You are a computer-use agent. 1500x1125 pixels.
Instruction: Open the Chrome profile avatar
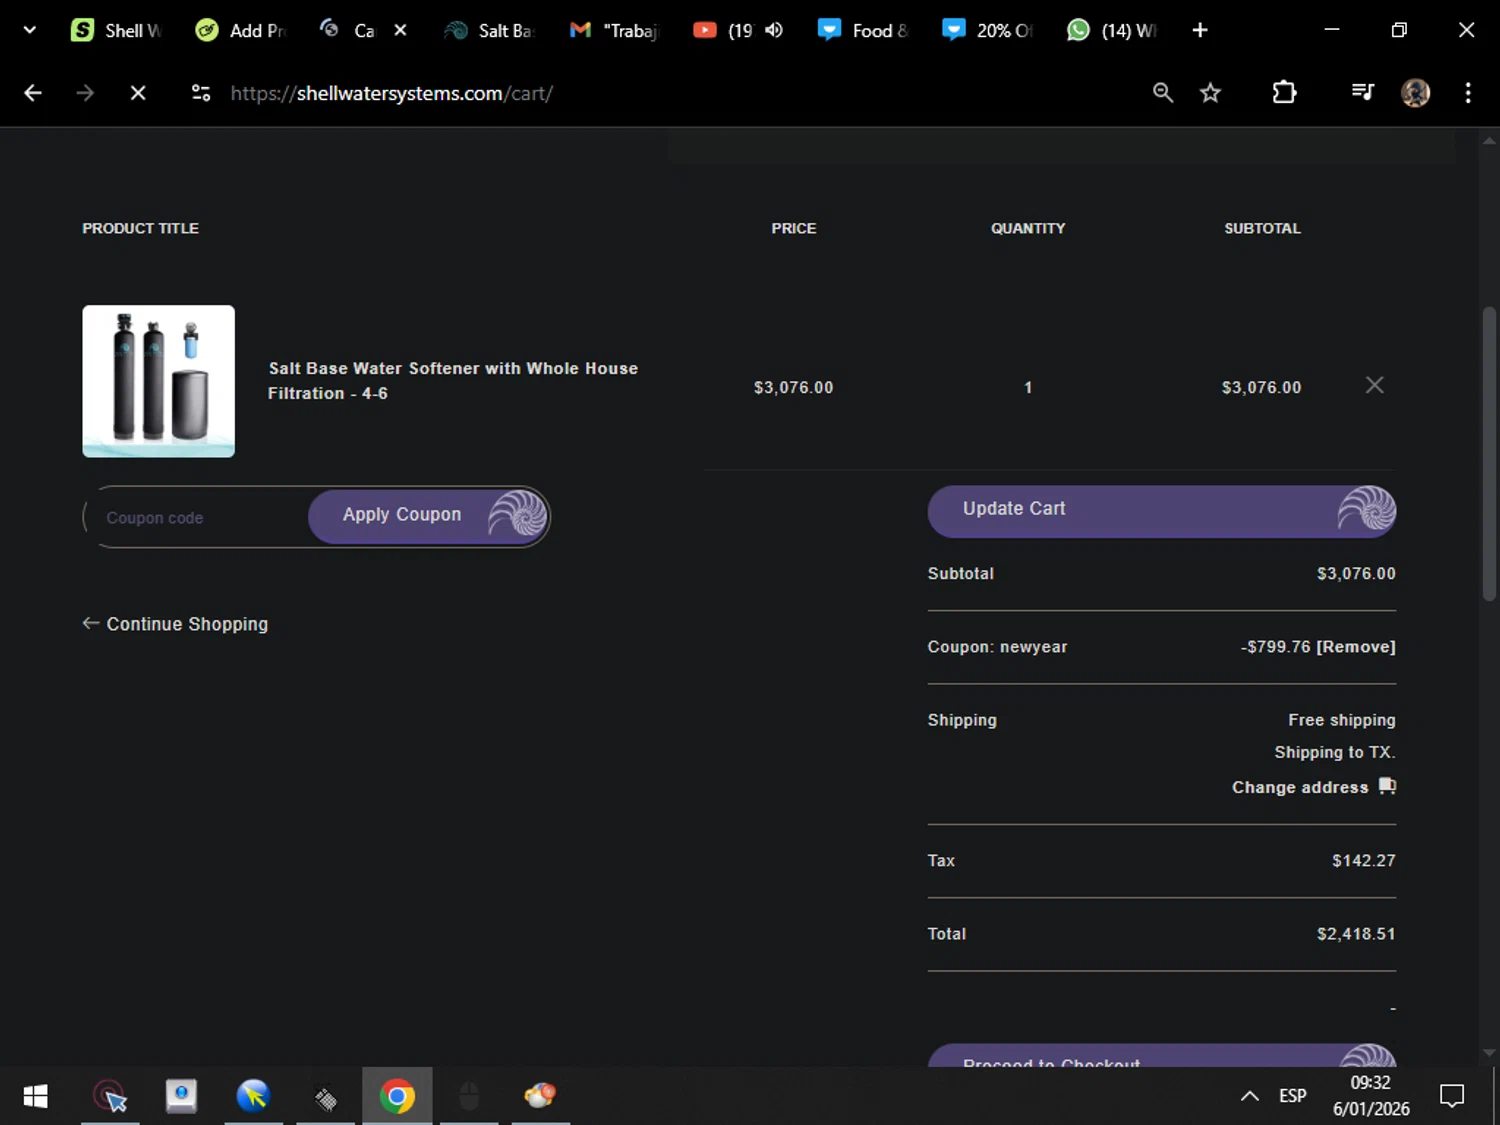1415,93
